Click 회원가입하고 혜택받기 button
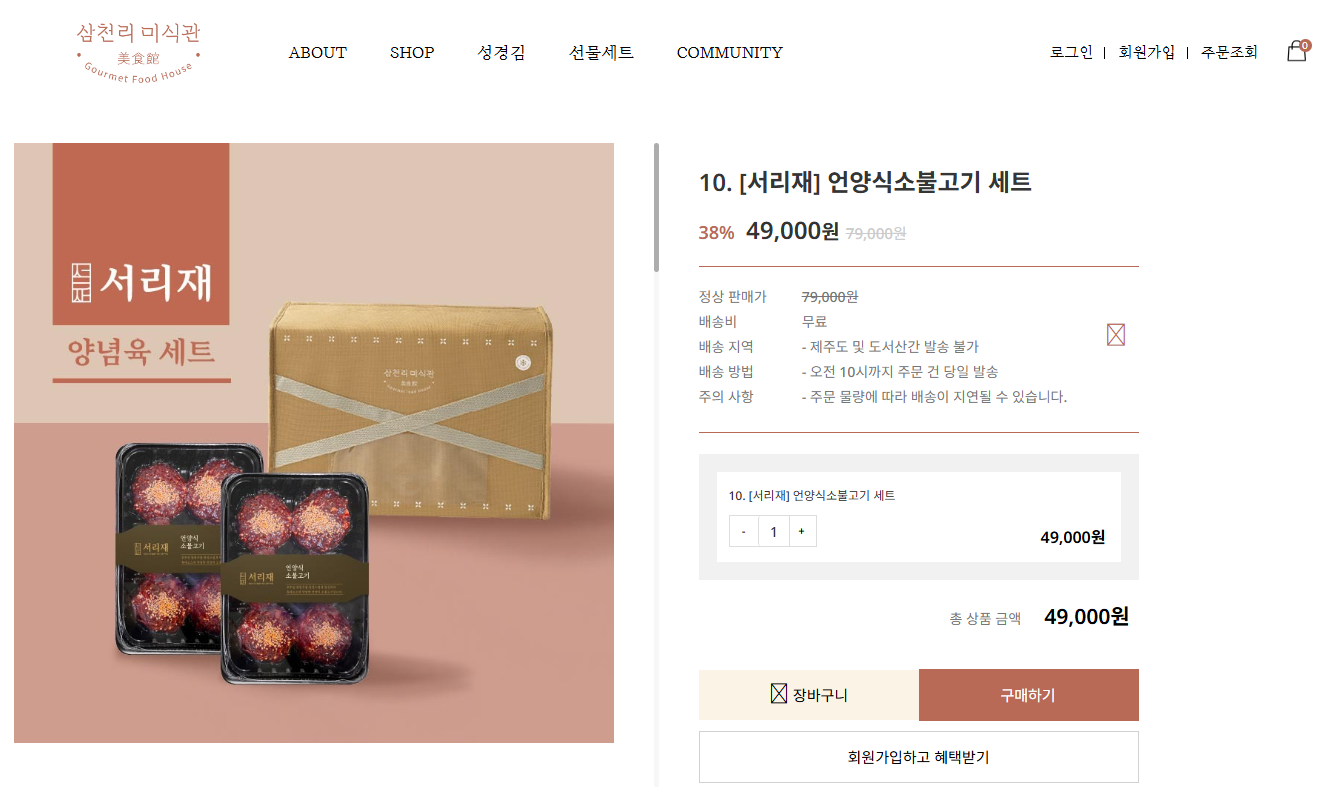Image resolution: width=1318 pixels, height=787 pixels. [x=918, y=757]
